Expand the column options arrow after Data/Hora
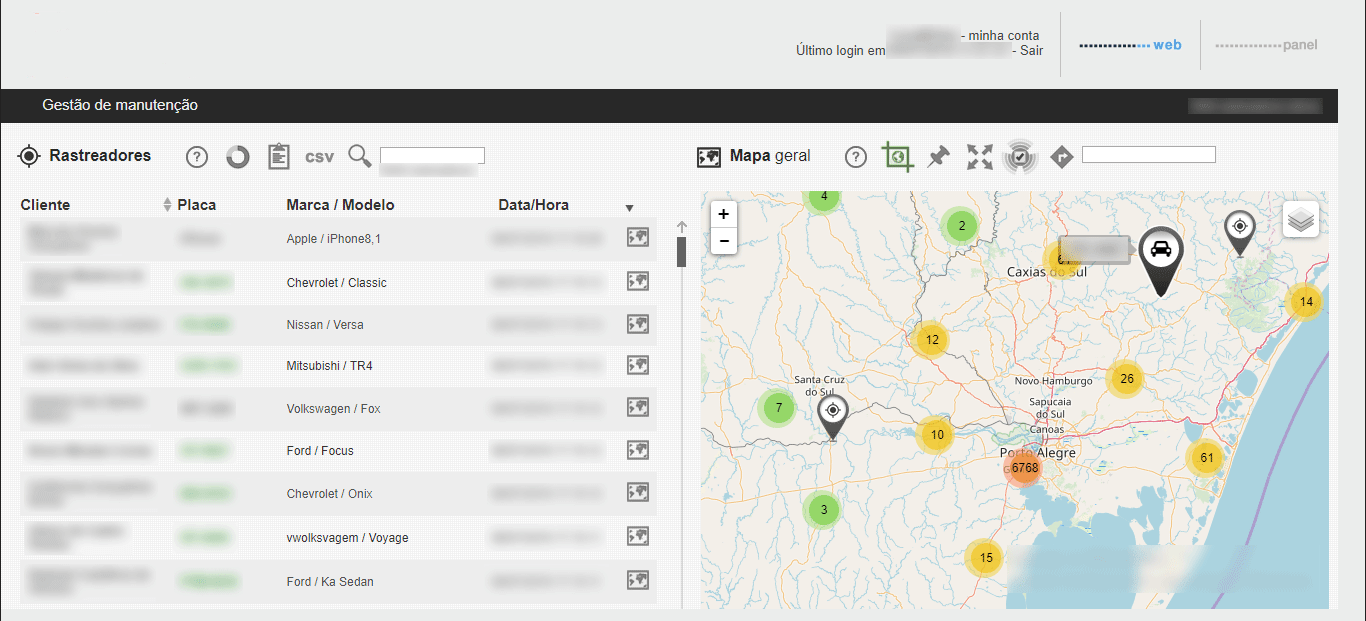This screenshot has width=1366, height=621. [x=629, y=208]
